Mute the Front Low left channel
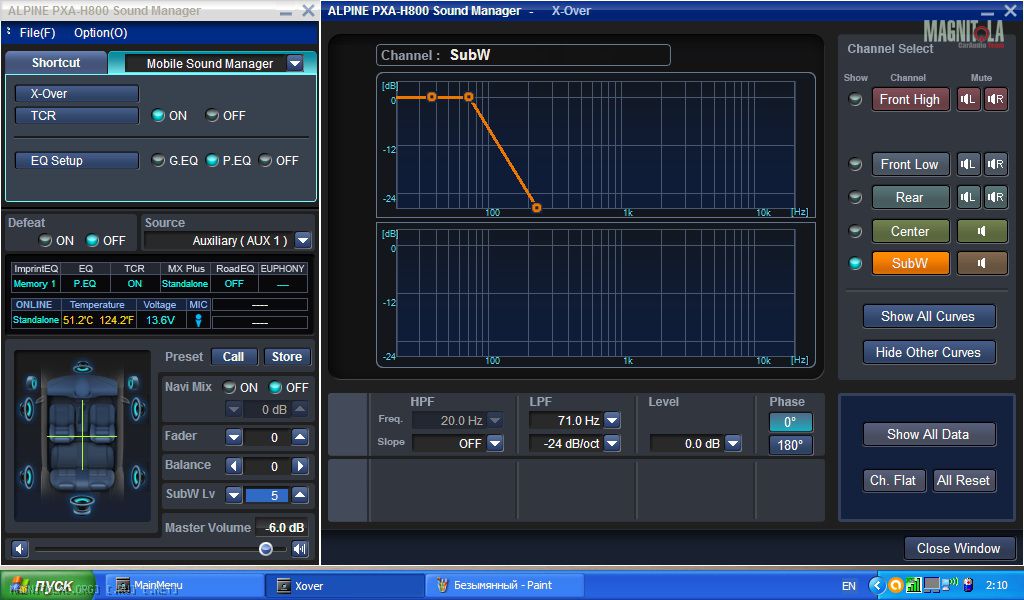This screenshot has width=1024, height=600. (x=968, y=164)
